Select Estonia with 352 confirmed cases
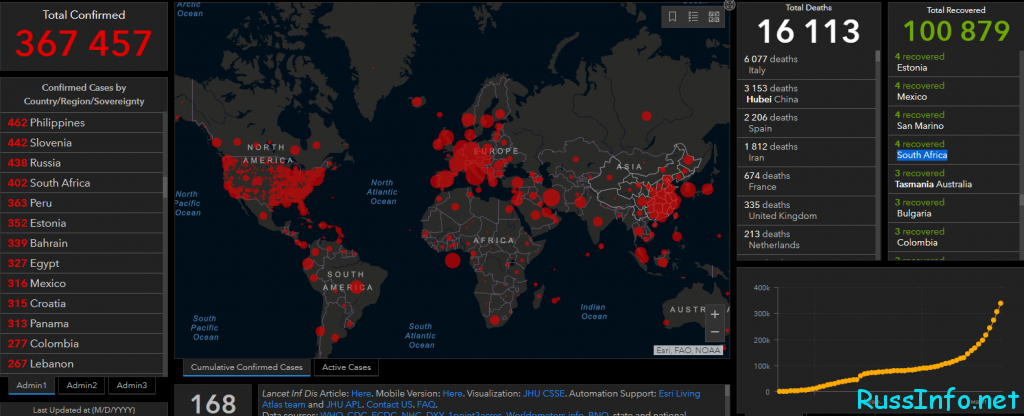 [81, 223]
